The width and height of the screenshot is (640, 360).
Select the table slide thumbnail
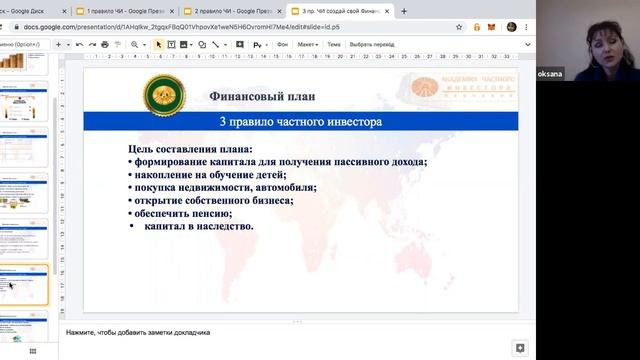pyautogui.click(x=24, y=147)
